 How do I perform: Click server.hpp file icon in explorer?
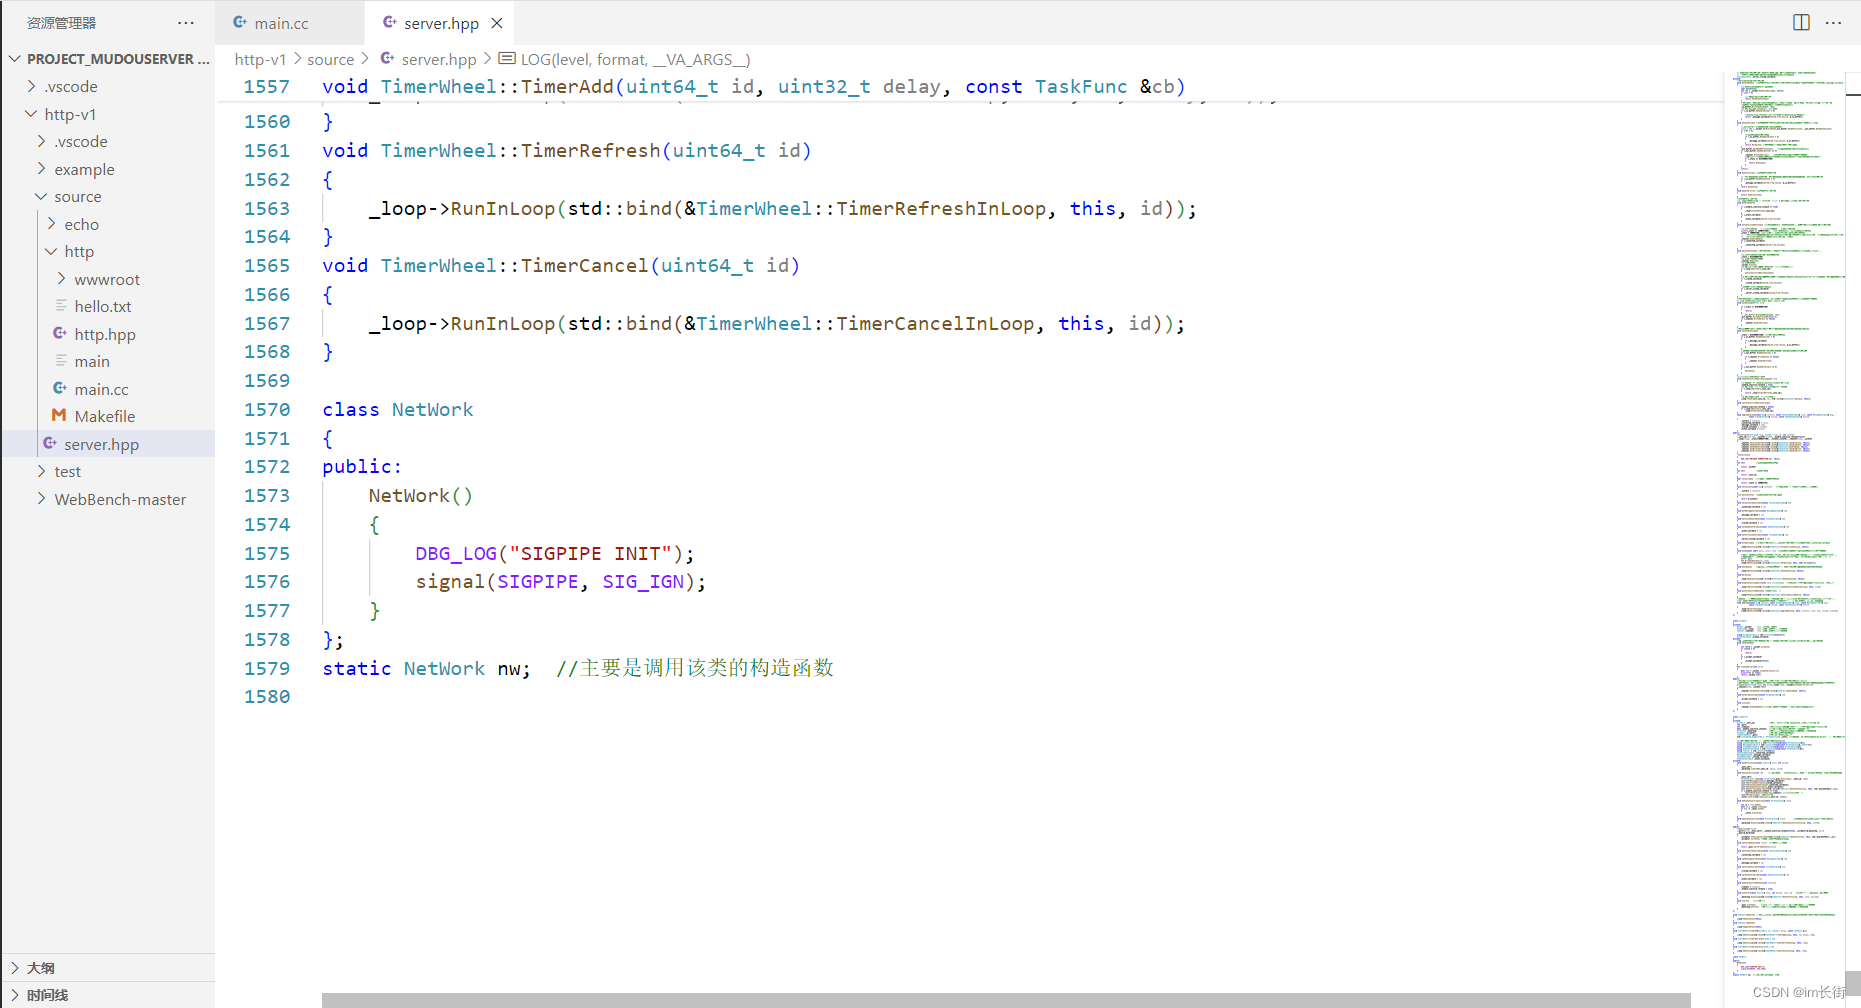[50, 444]
